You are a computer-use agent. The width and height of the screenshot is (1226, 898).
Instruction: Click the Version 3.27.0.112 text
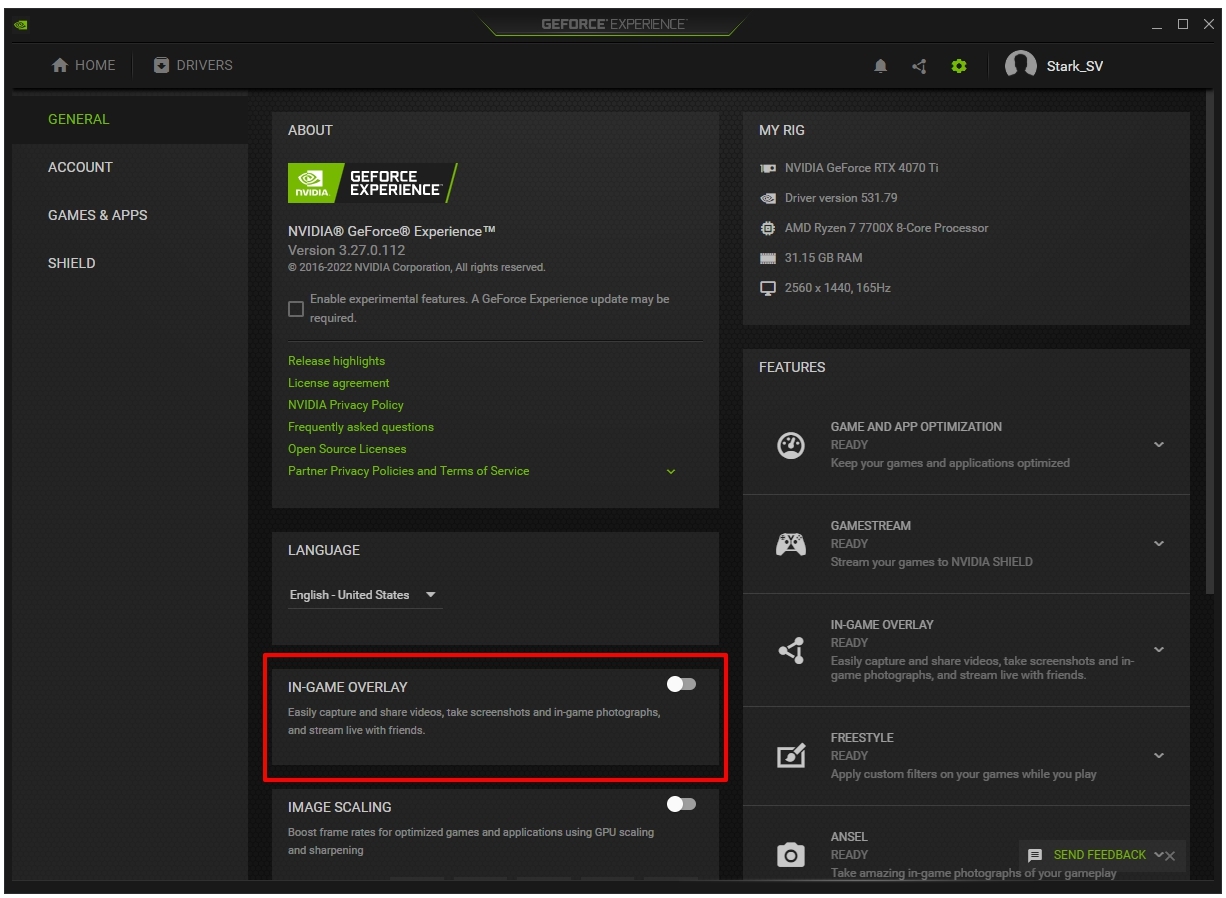click(346, 250)
